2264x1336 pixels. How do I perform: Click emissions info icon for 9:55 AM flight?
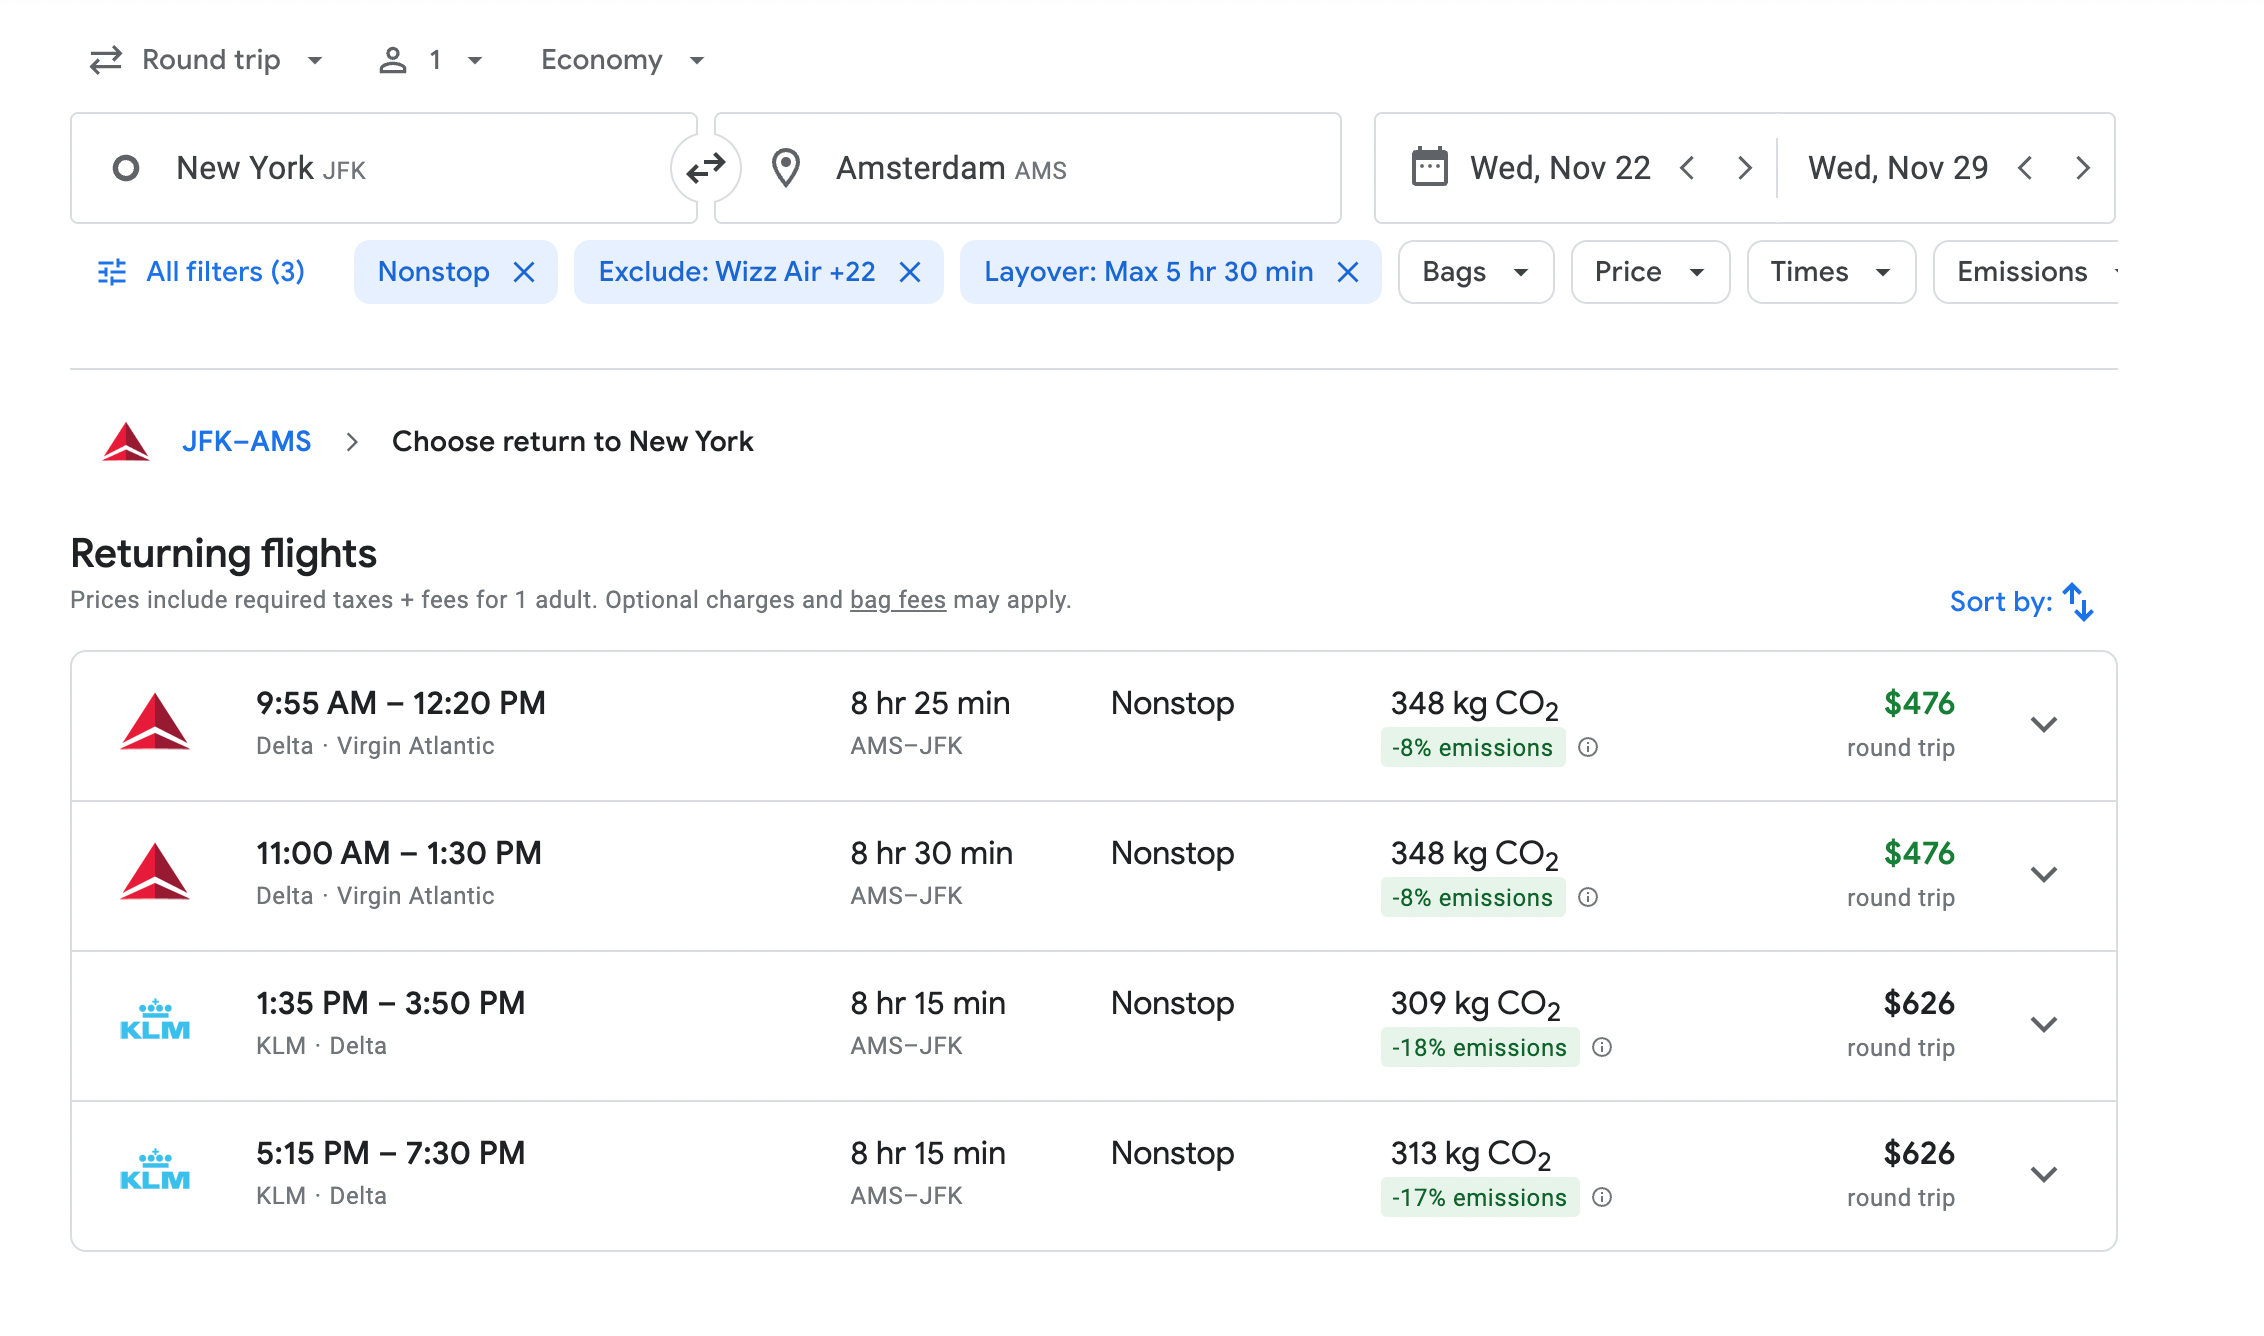[1588, 747]
